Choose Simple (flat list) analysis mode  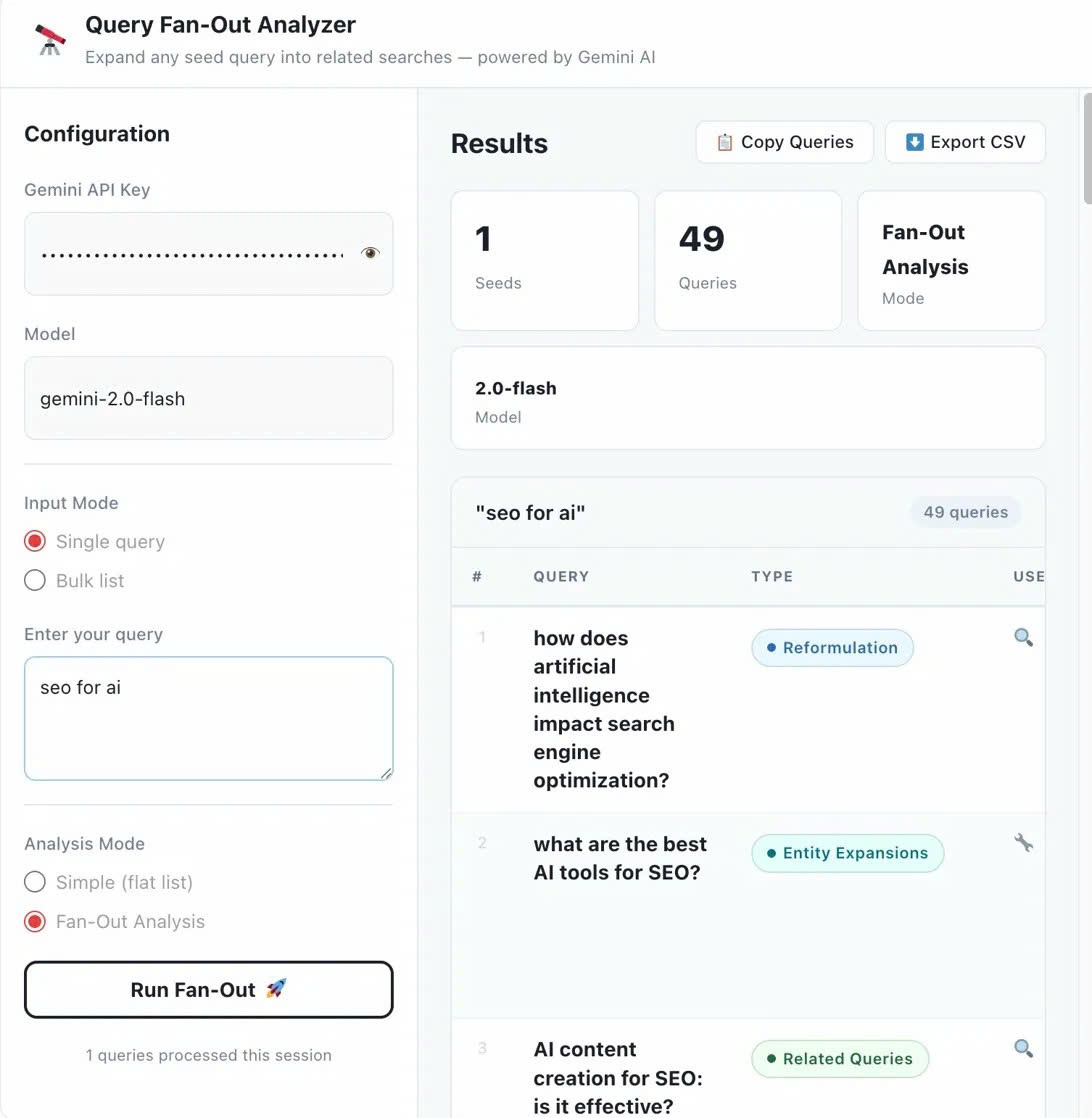[x=35, y=882]
